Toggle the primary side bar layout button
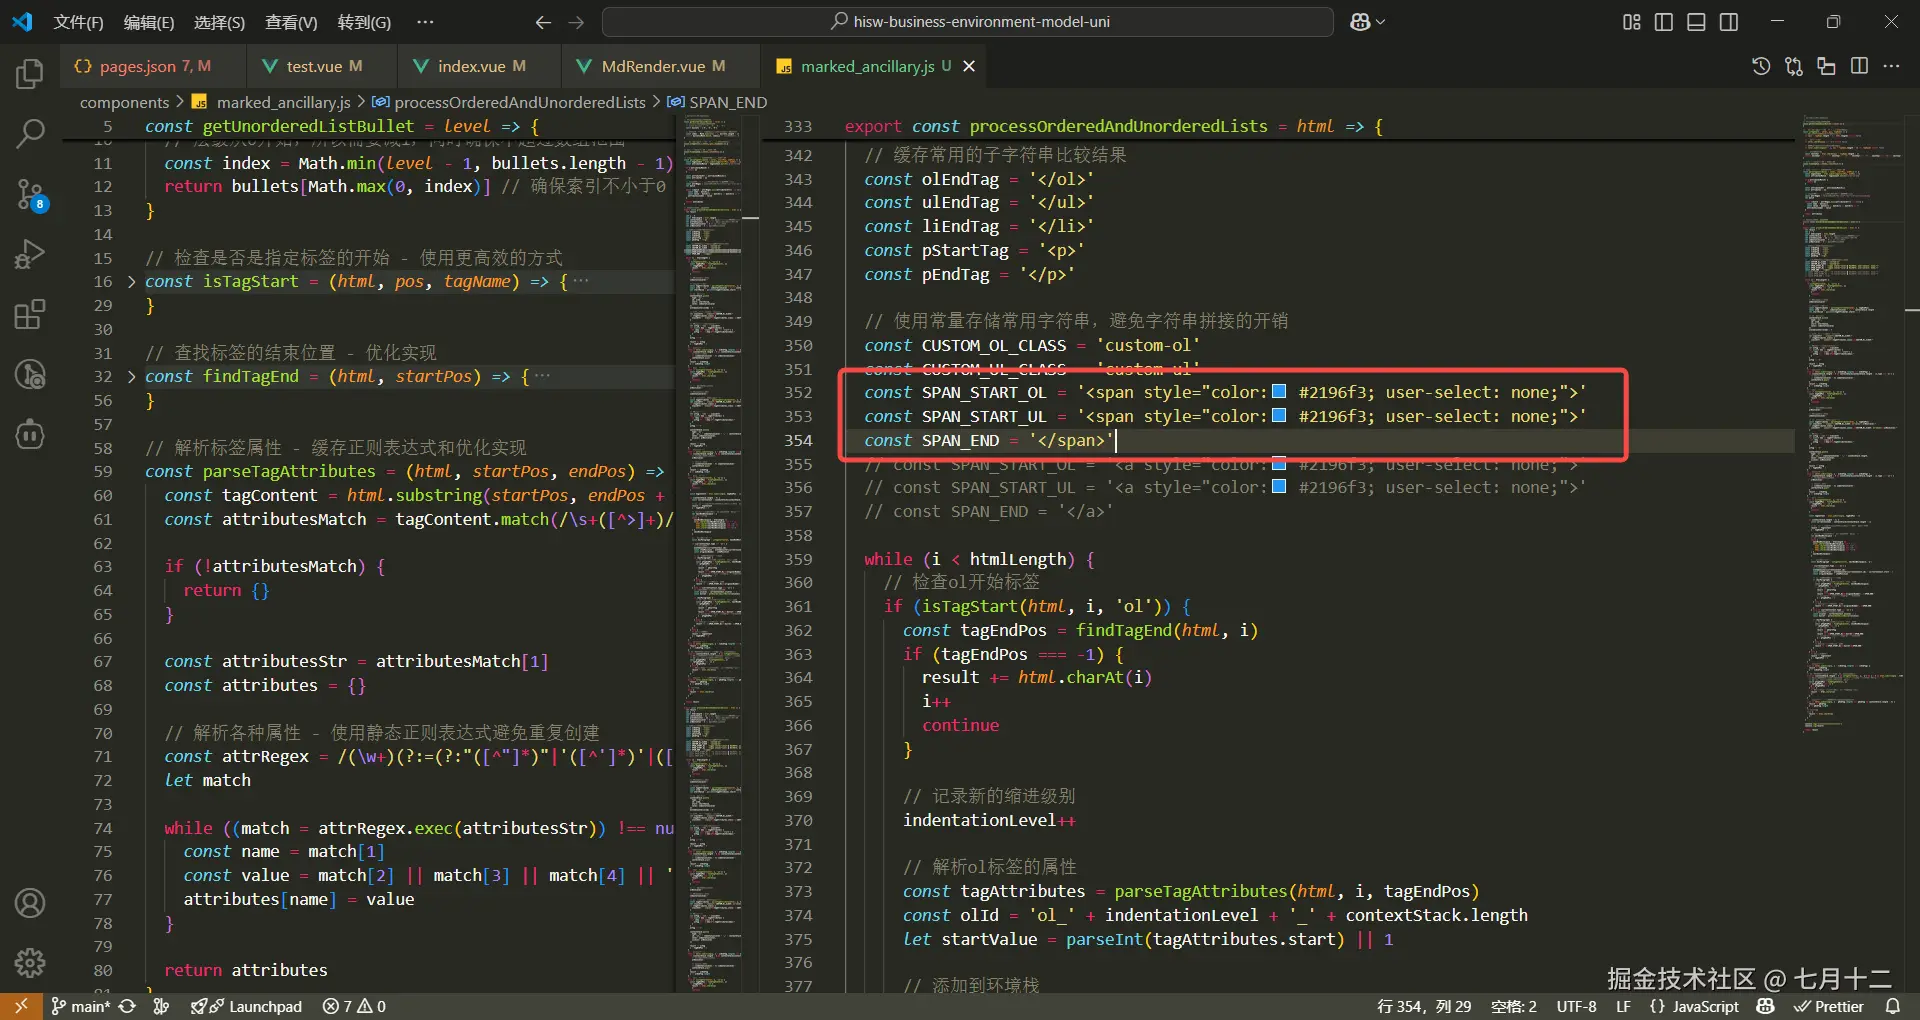1920x1020 pixels. [1664, 22]
